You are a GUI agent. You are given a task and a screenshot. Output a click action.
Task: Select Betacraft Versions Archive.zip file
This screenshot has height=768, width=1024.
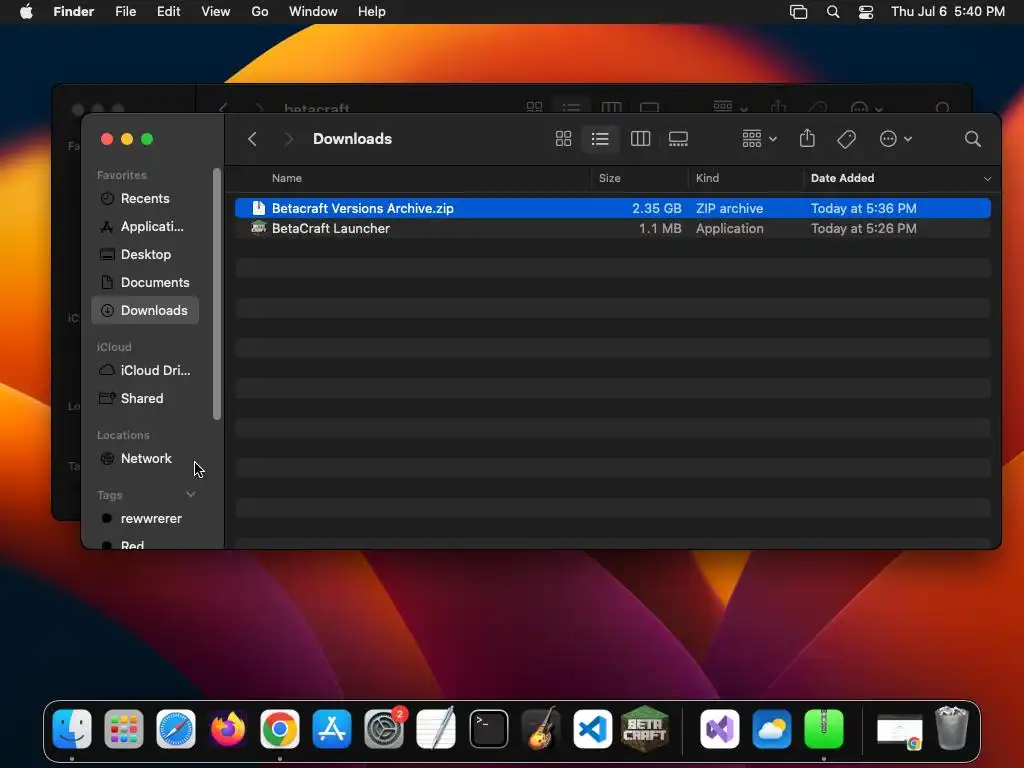coord(613,208)
